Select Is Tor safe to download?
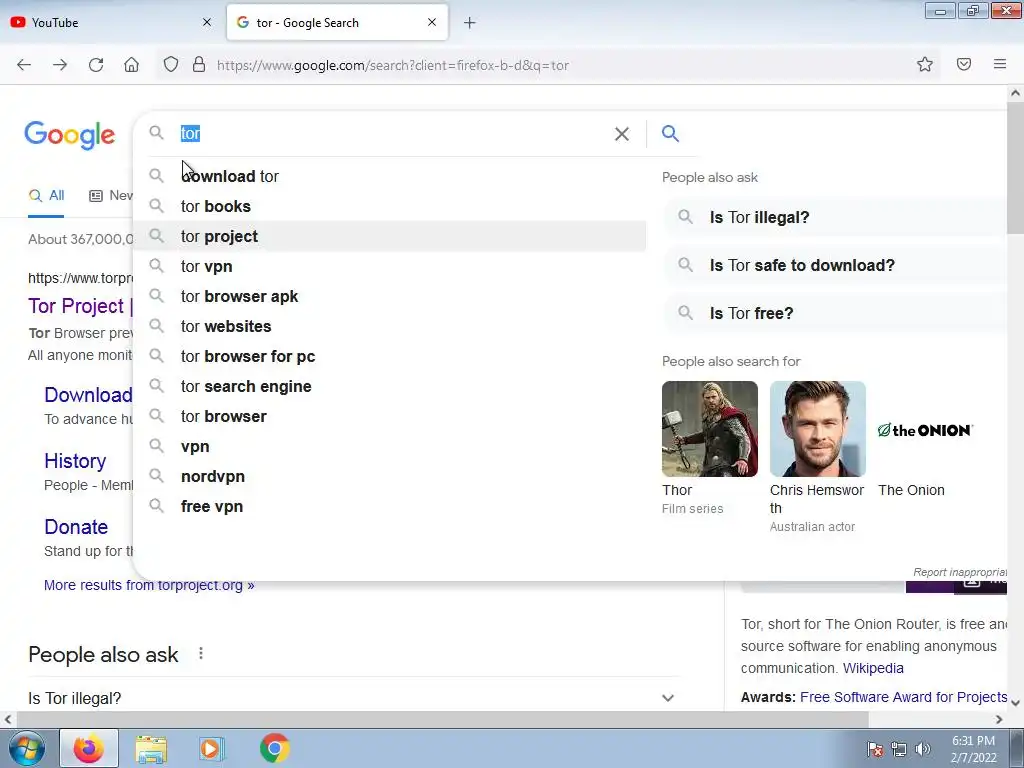The height and width of the screenshot is (768, 1024). tap(836, 265)
